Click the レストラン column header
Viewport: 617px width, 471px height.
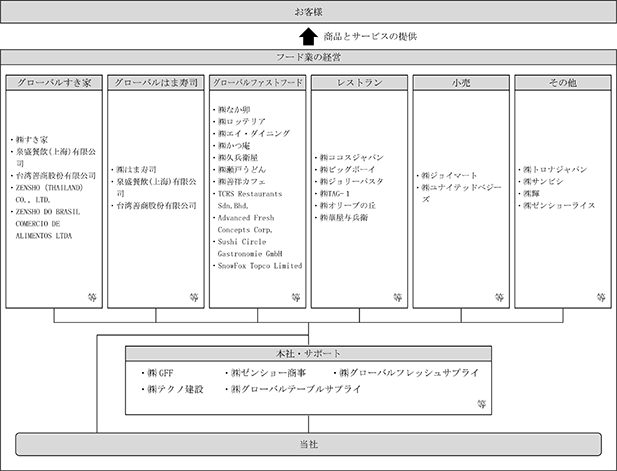click(359, 83)
